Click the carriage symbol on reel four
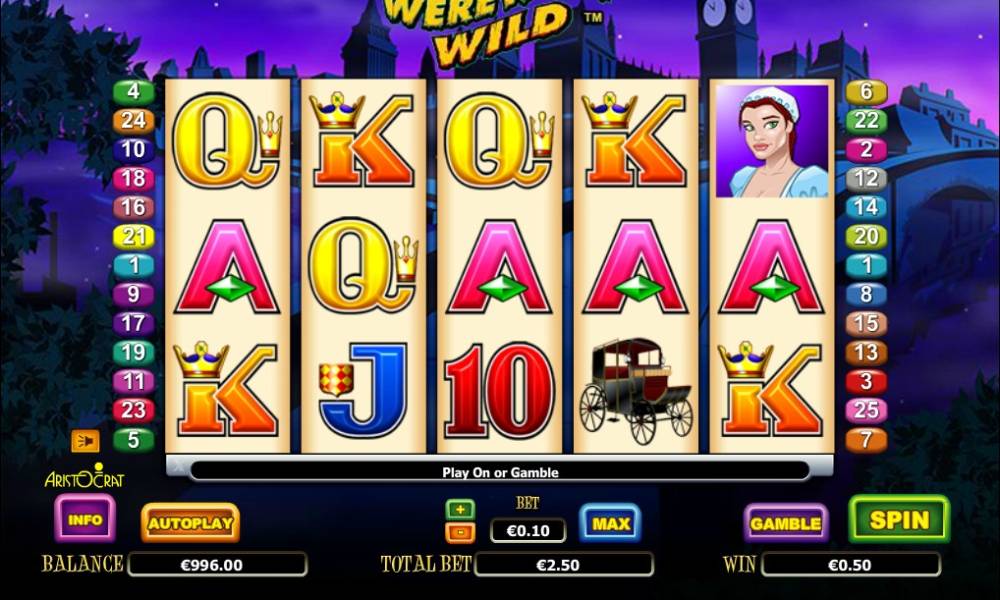Image resolution: width=1000 pixels, height=600 pixels. (x=636, y=390)
